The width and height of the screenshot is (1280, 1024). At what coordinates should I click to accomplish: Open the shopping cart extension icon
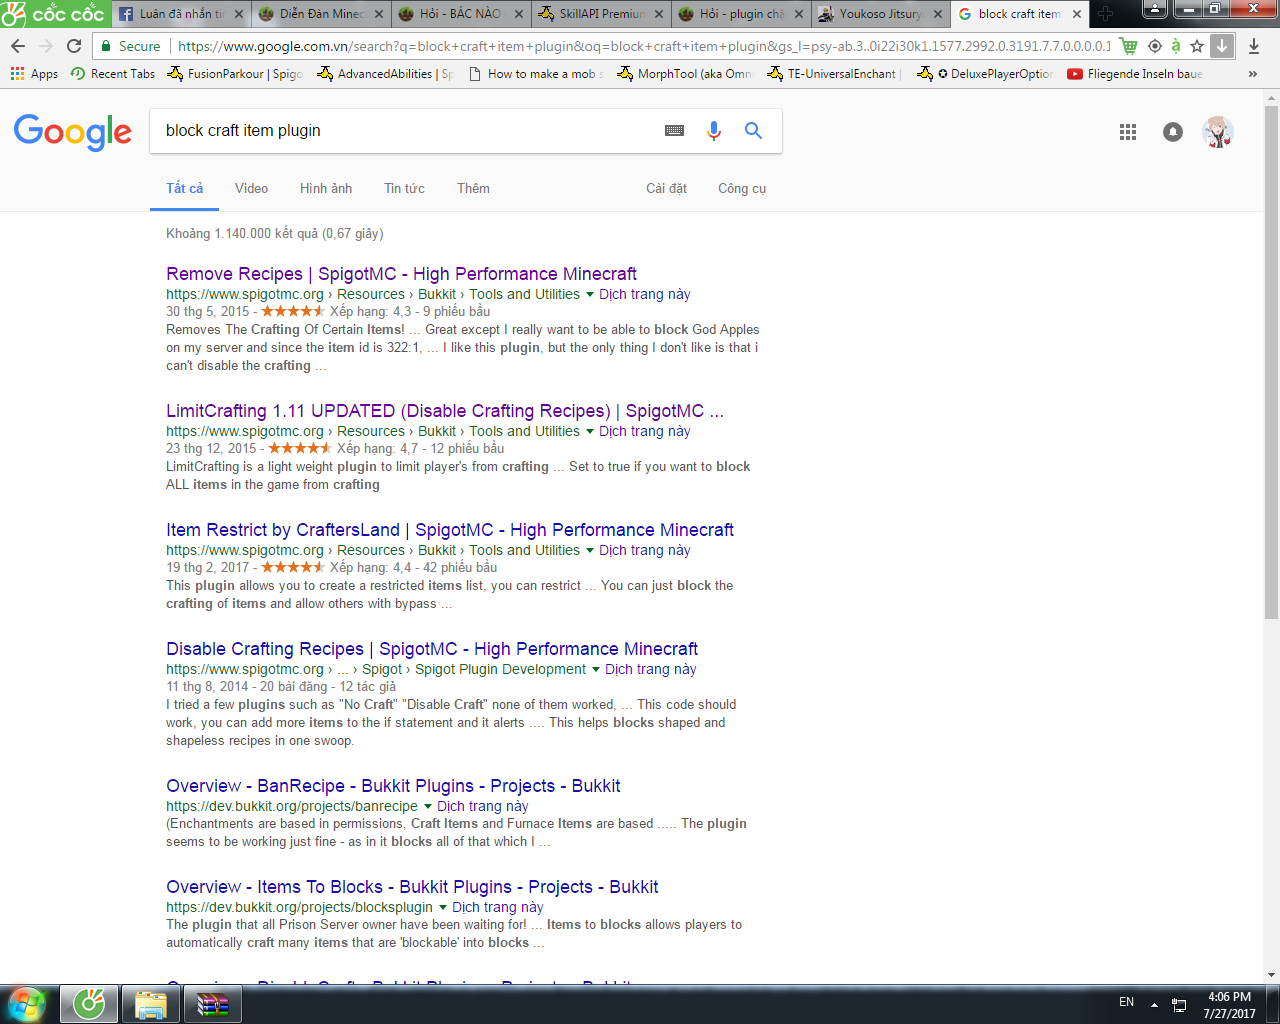click(x=1129, y=46)
